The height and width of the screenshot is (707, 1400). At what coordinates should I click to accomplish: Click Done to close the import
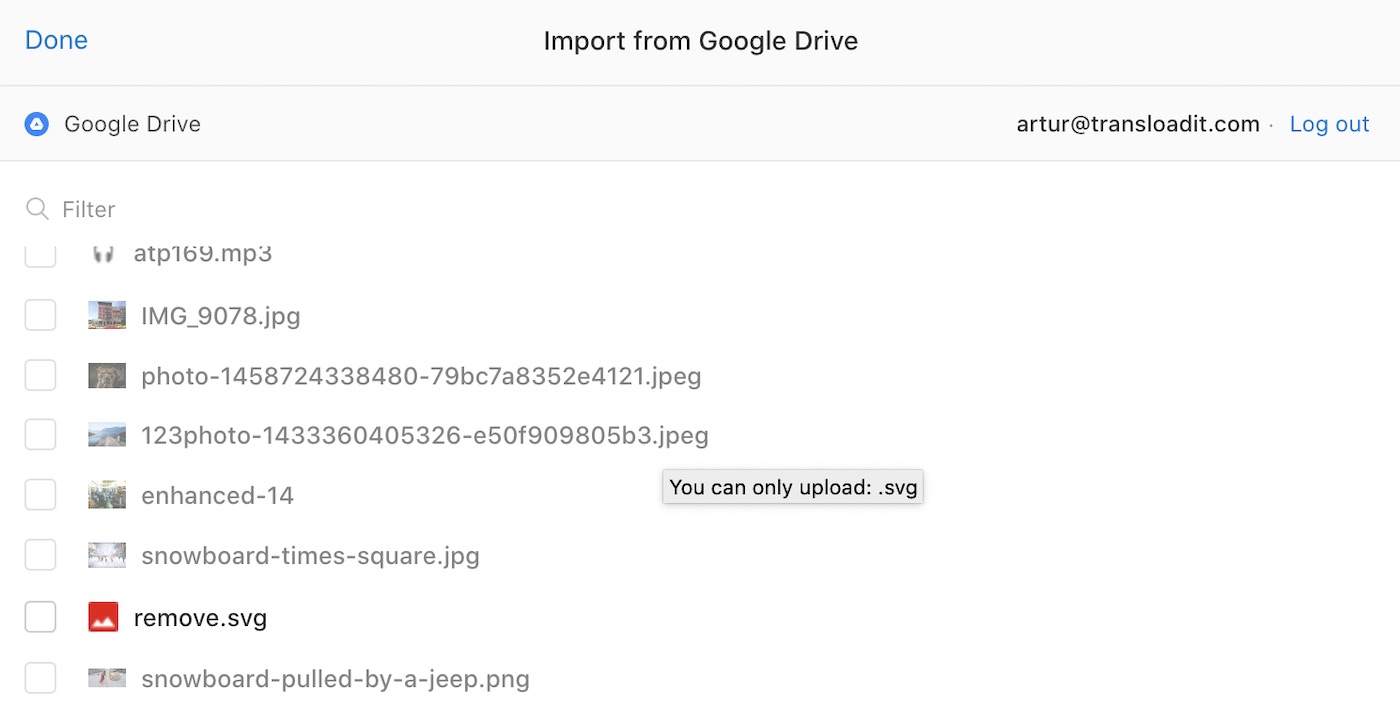[x=56, y=40]
